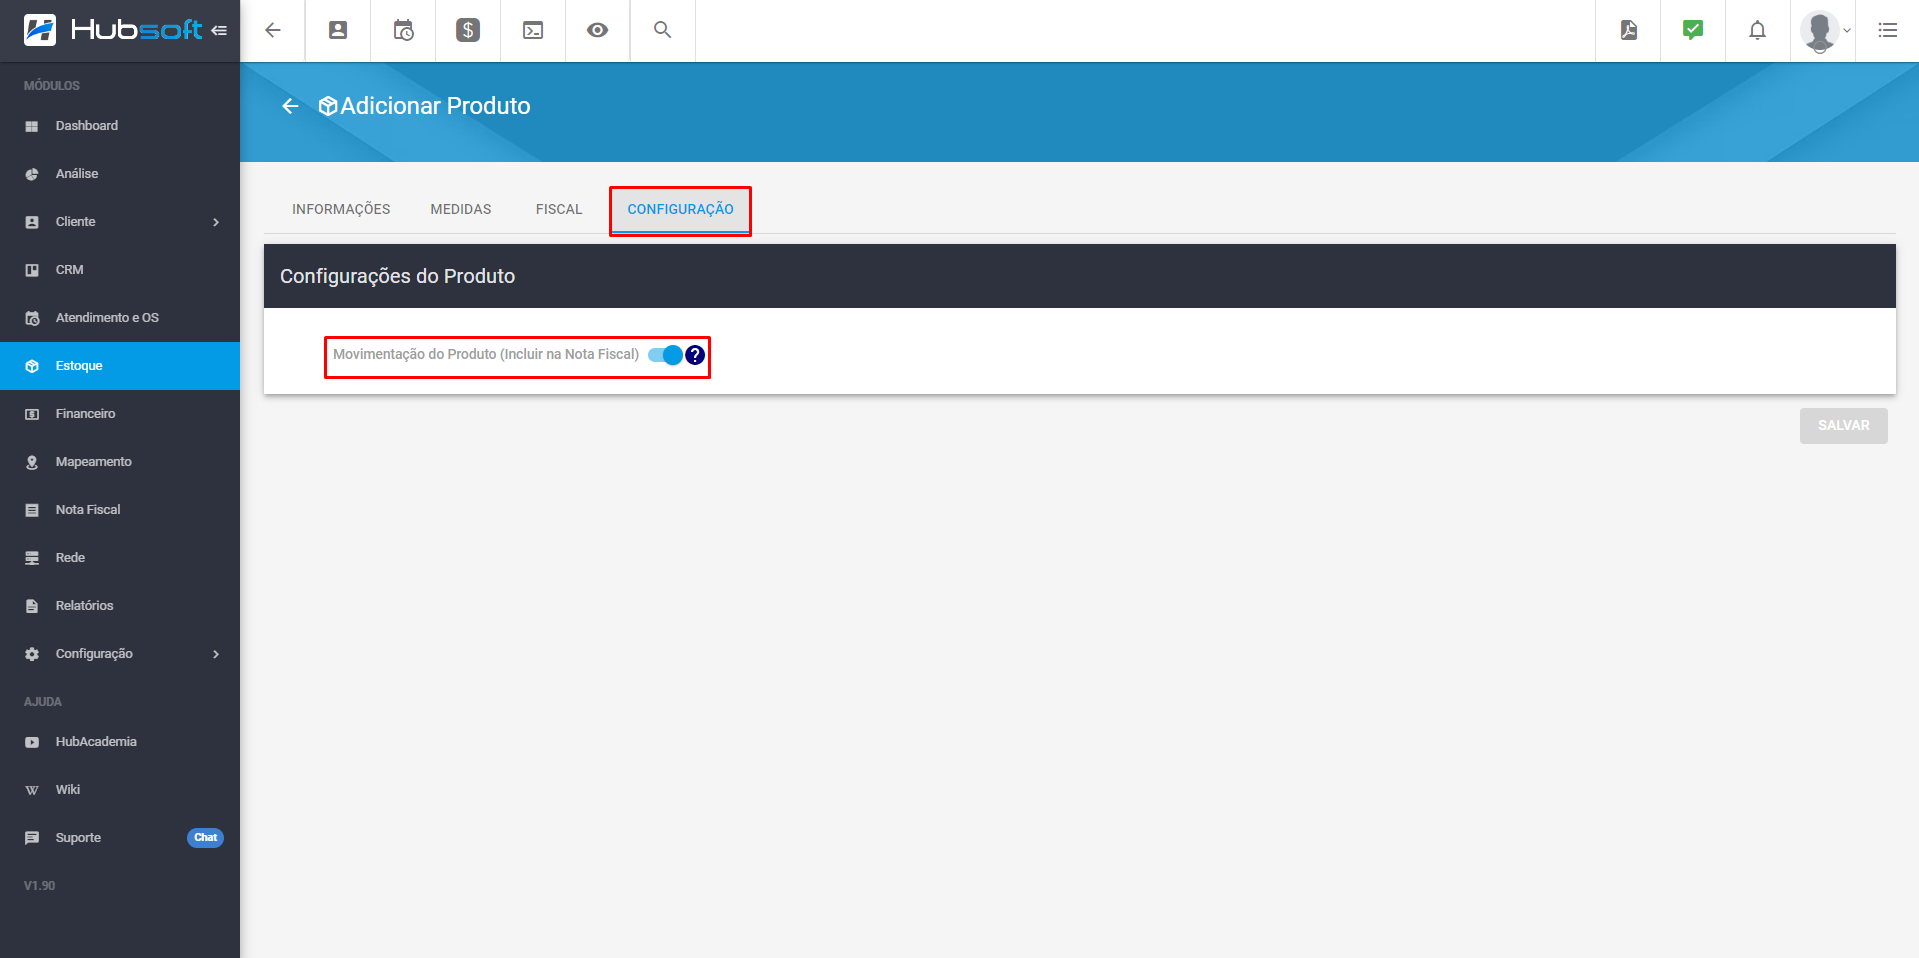Screen dimensions: 1919x958
Task: Open the Wiki link
Action: pyautogui.click(x=120, y=790)
